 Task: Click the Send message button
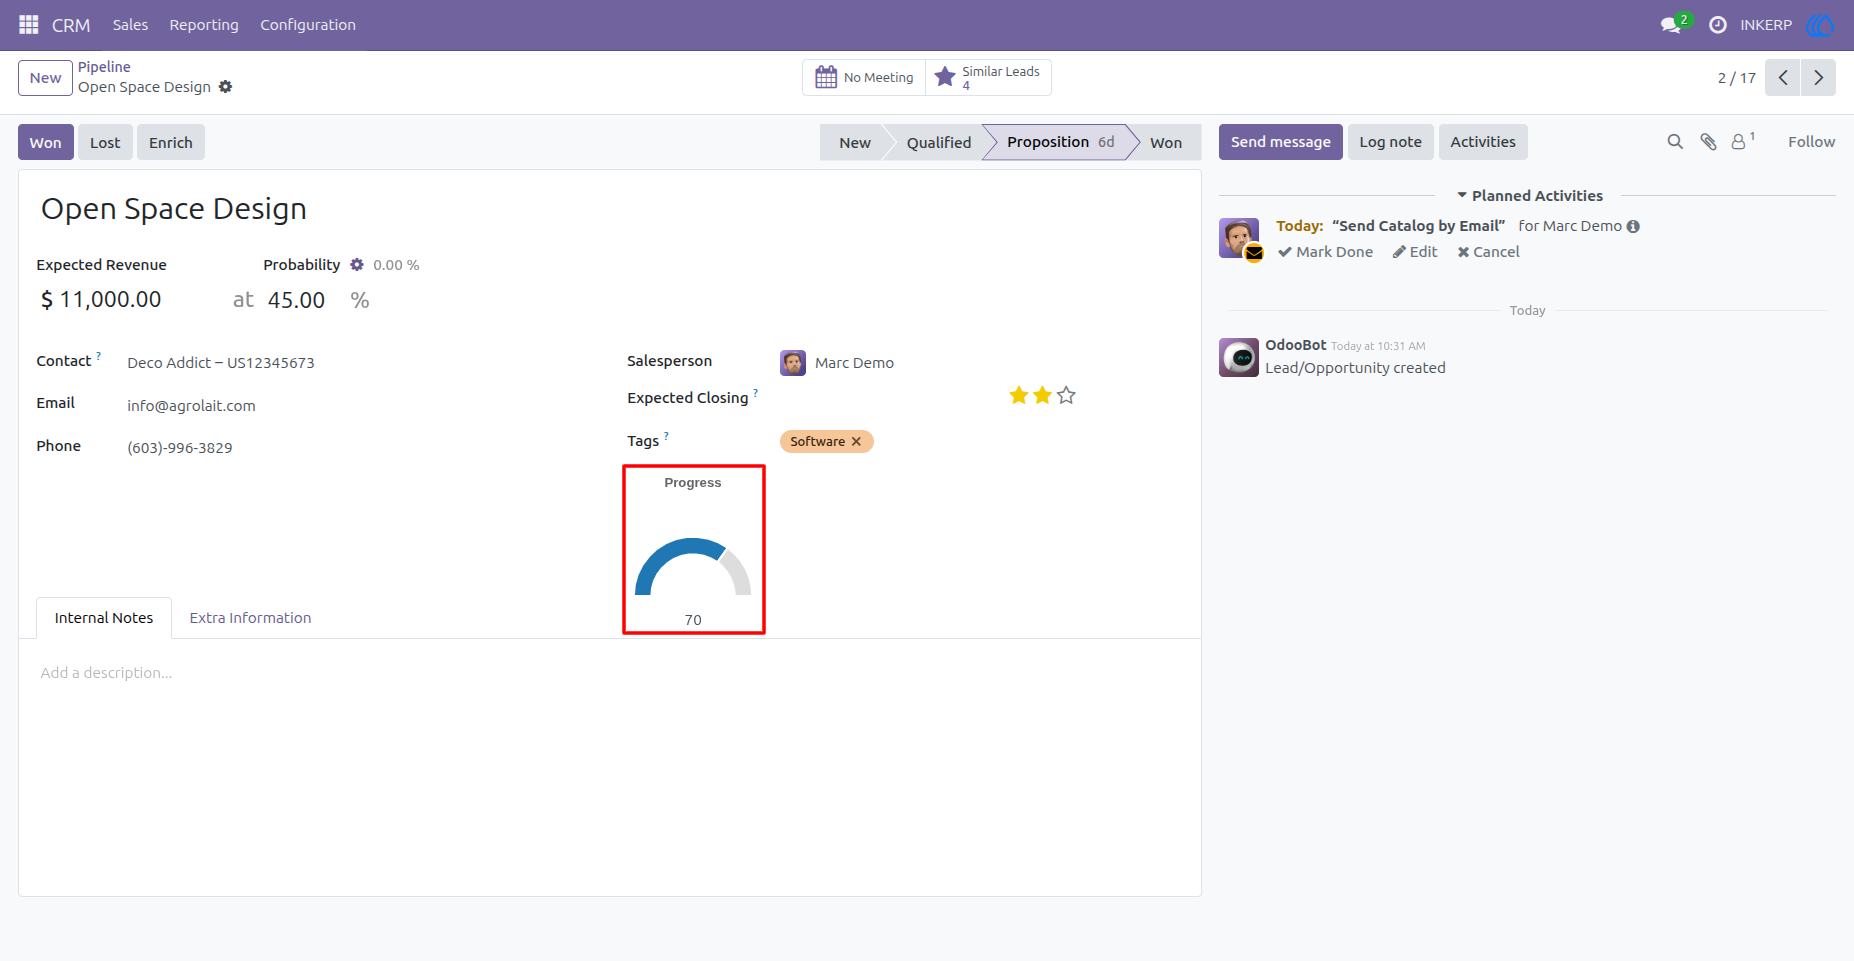pos(1280,142)
